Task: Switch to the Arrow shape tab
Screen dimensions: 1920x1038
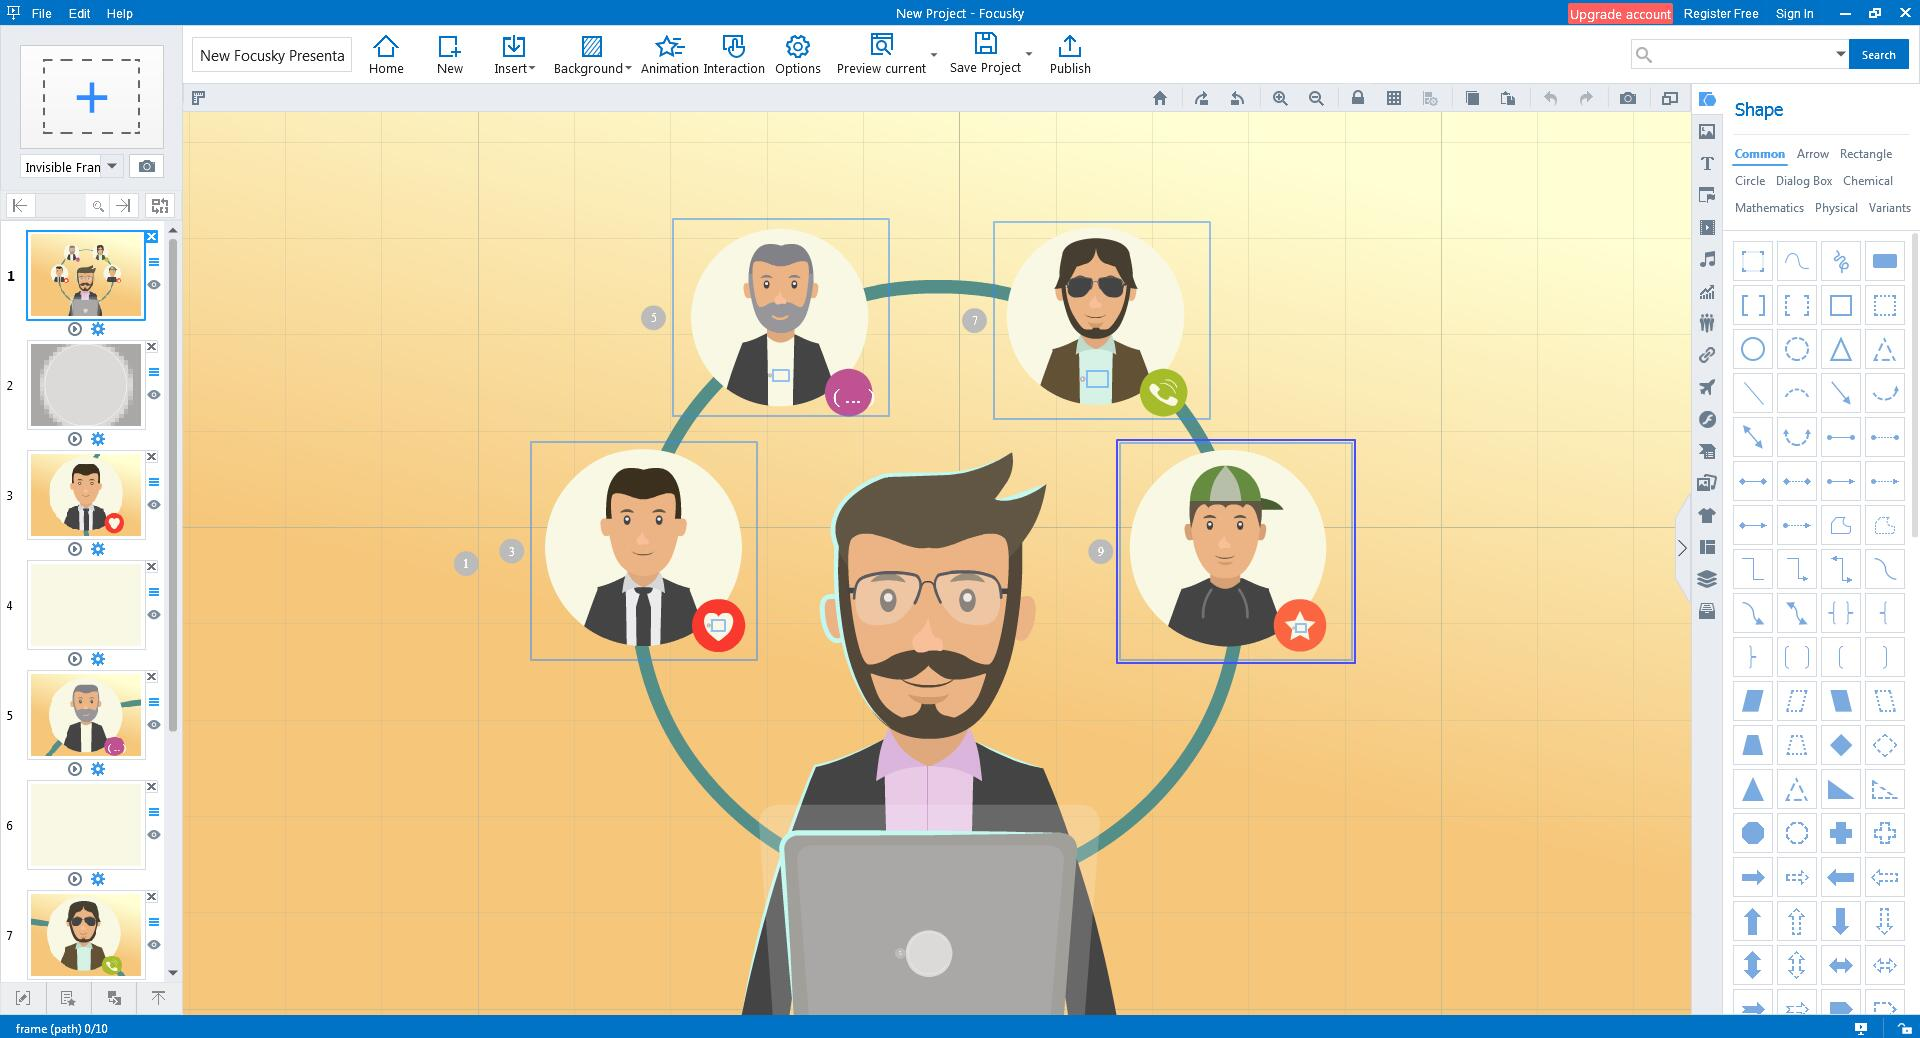Action: point(1812,154)
